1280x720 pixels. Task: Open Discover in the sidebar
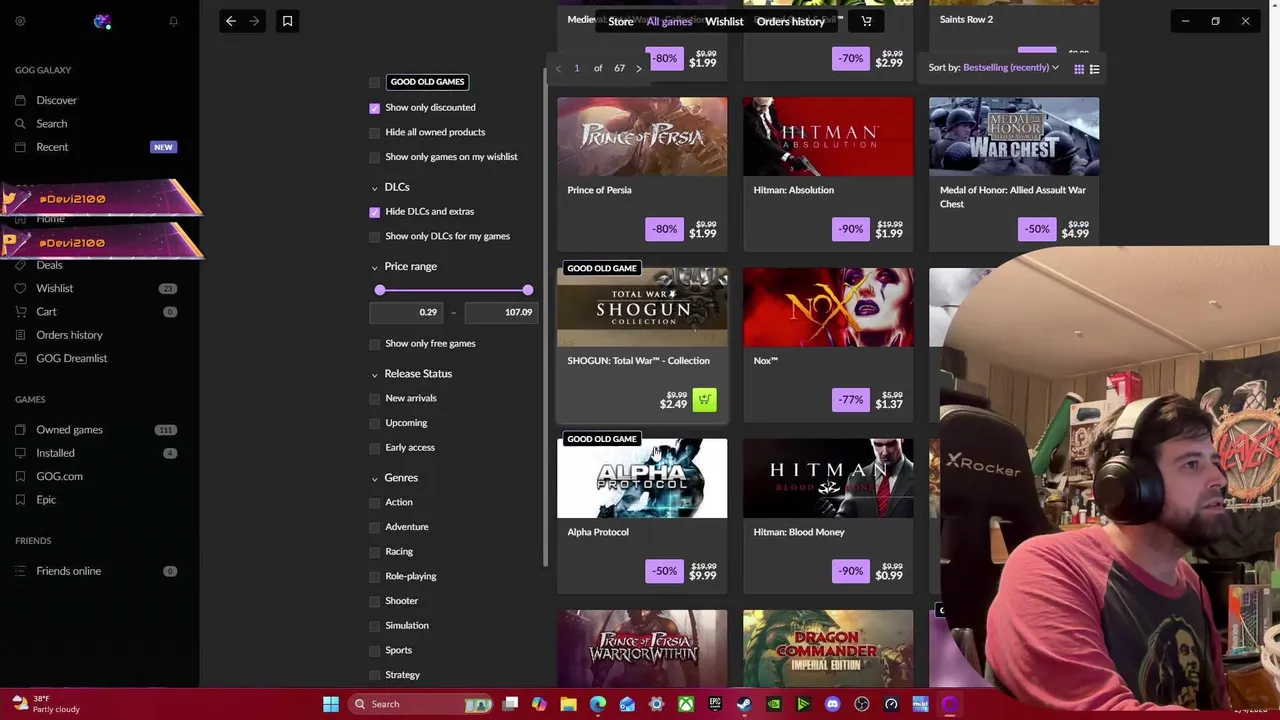point(56,100)
